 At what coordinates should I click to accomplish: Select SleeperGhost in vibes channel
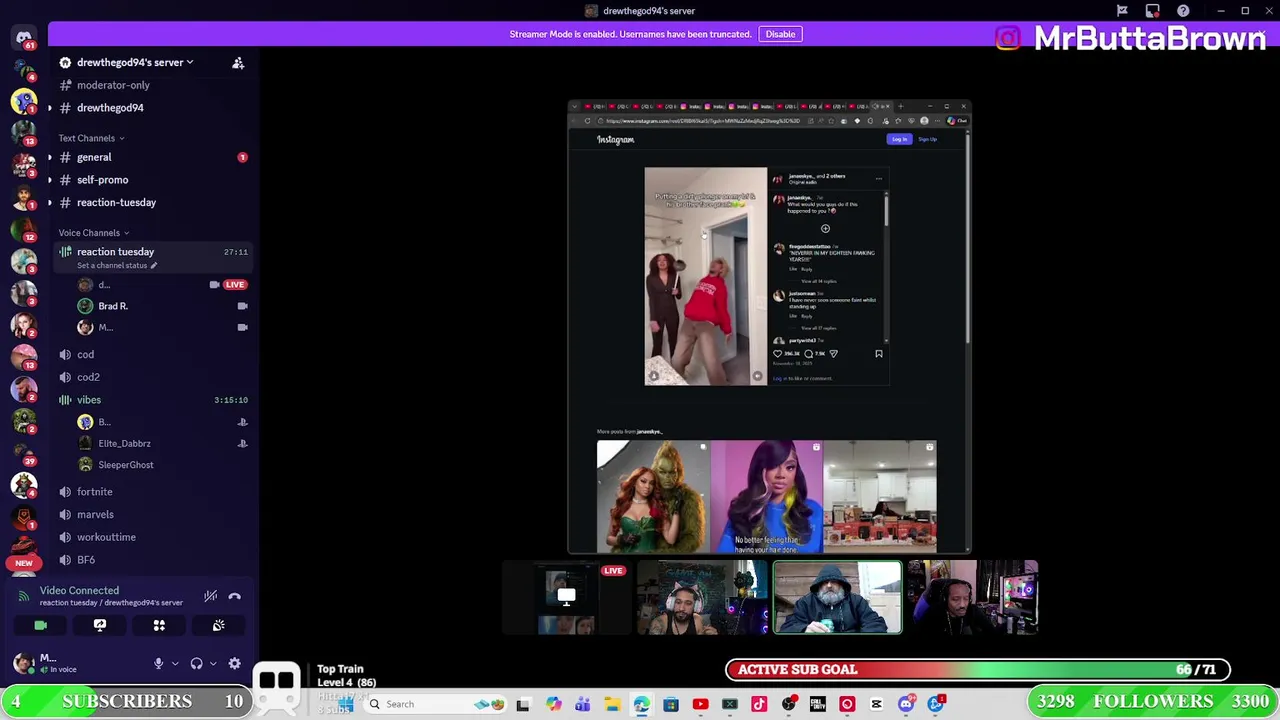pos(163,465)
